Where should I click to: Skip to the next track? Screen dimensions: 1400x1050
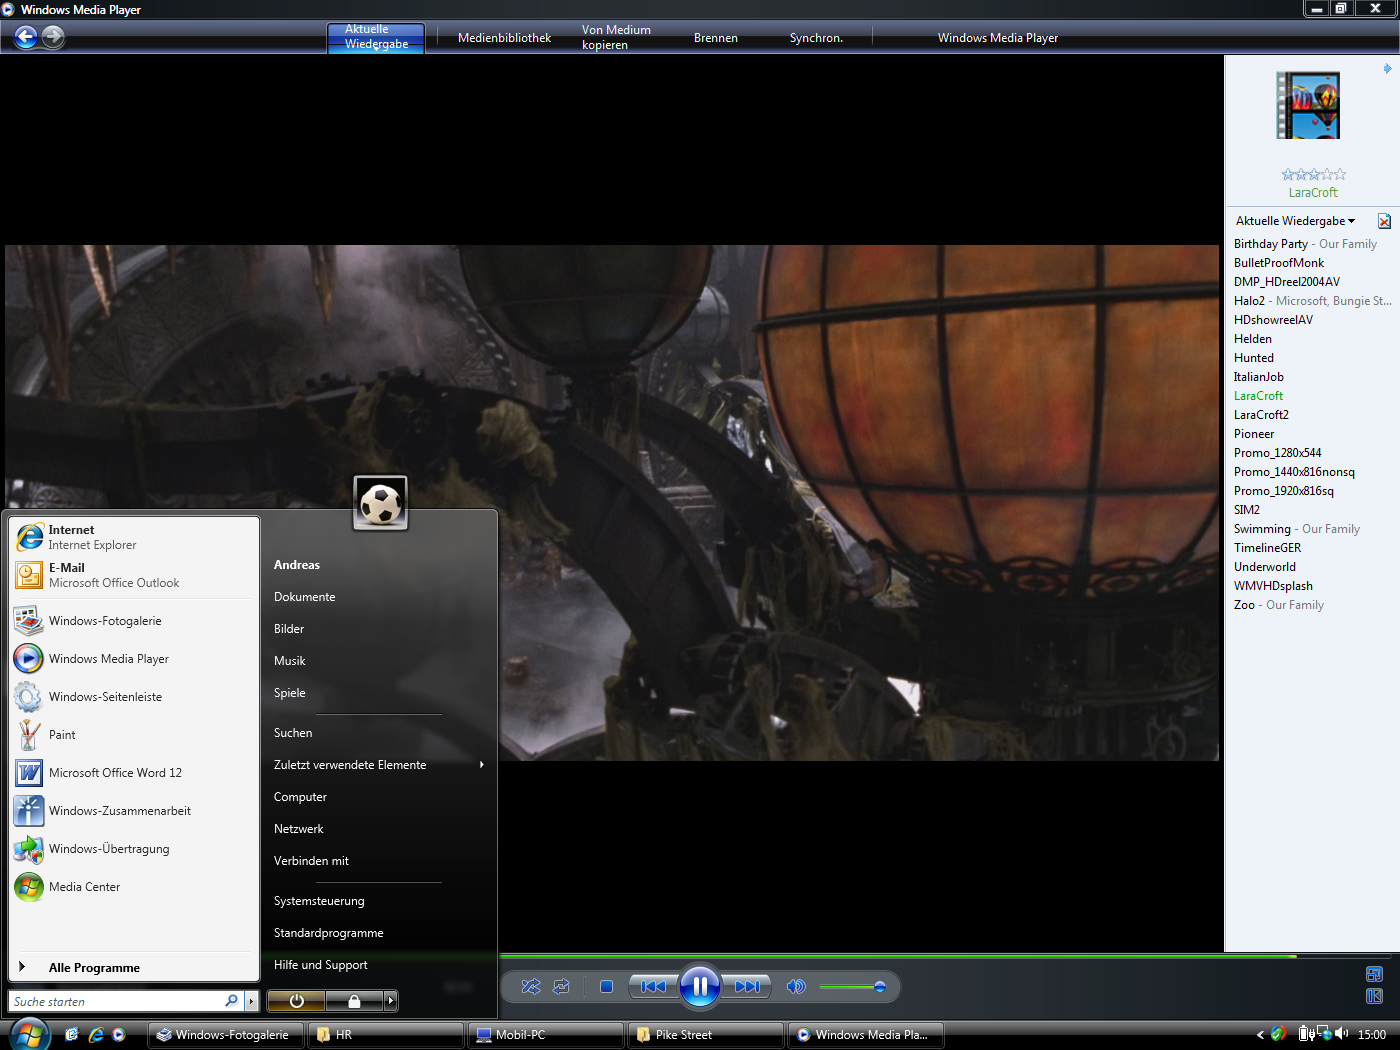tap(746, 987)
